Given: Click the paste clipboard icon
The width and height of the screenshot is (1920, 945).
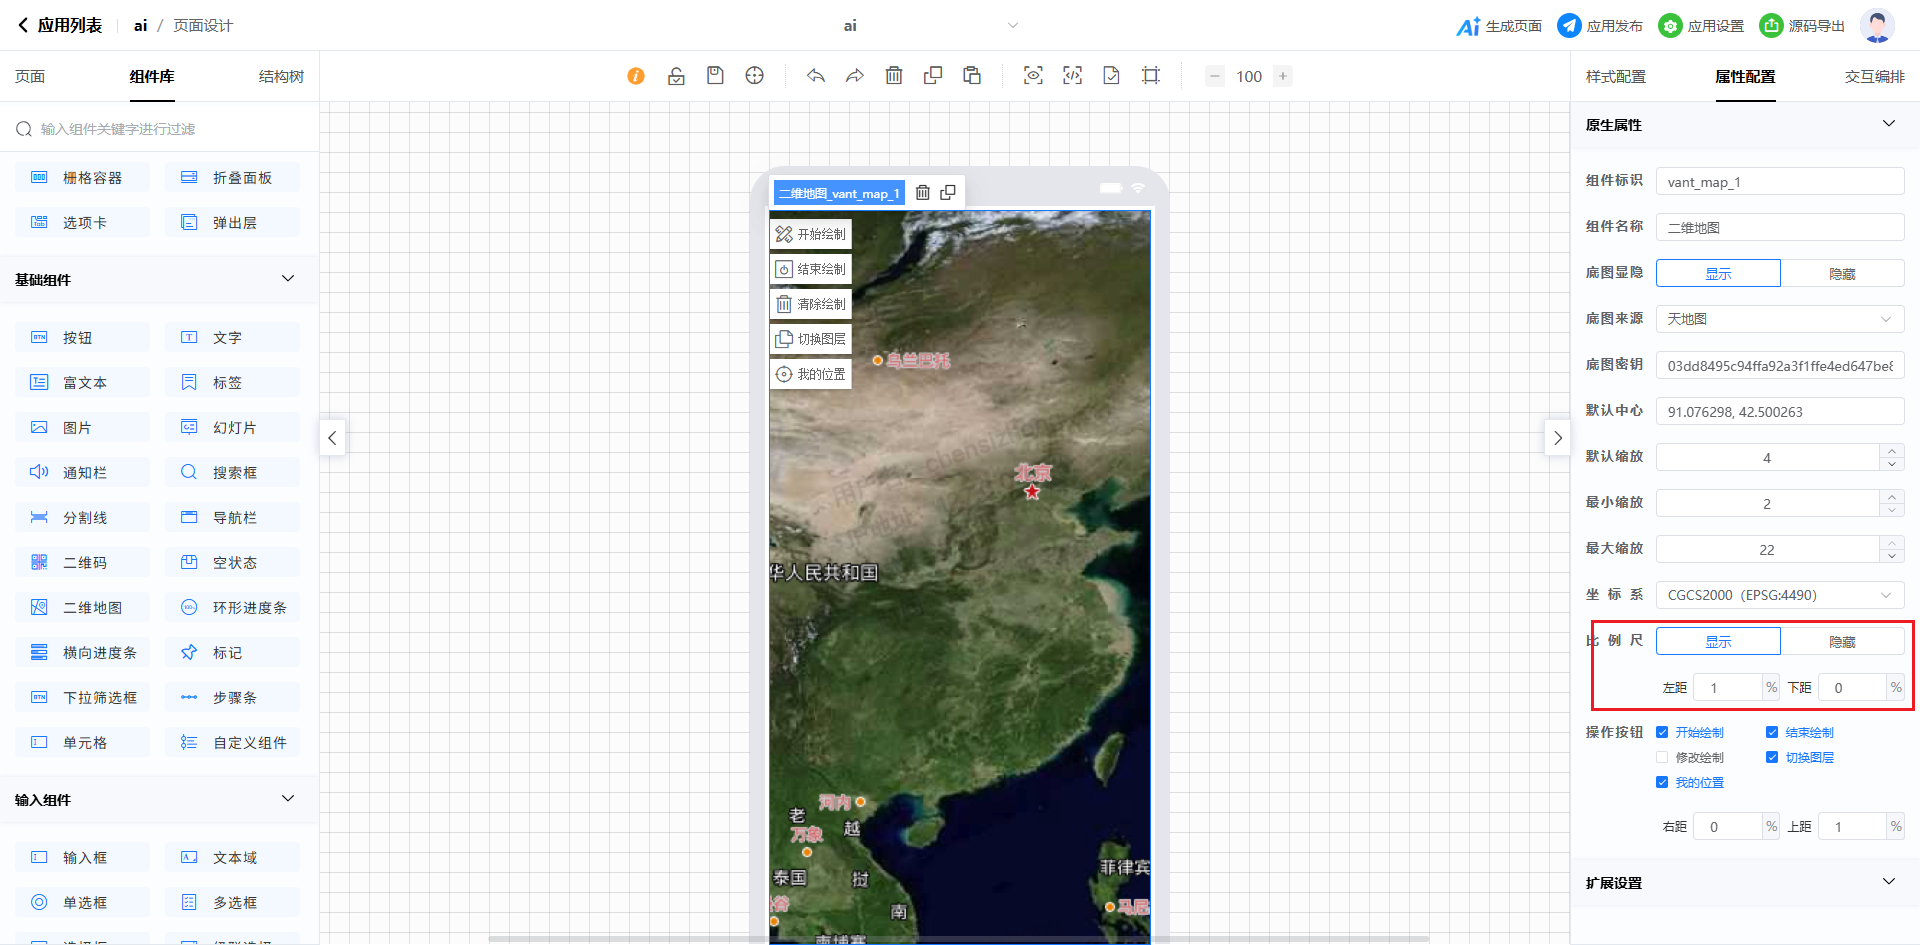Looking at the screenshot, I should coord(972,76).
